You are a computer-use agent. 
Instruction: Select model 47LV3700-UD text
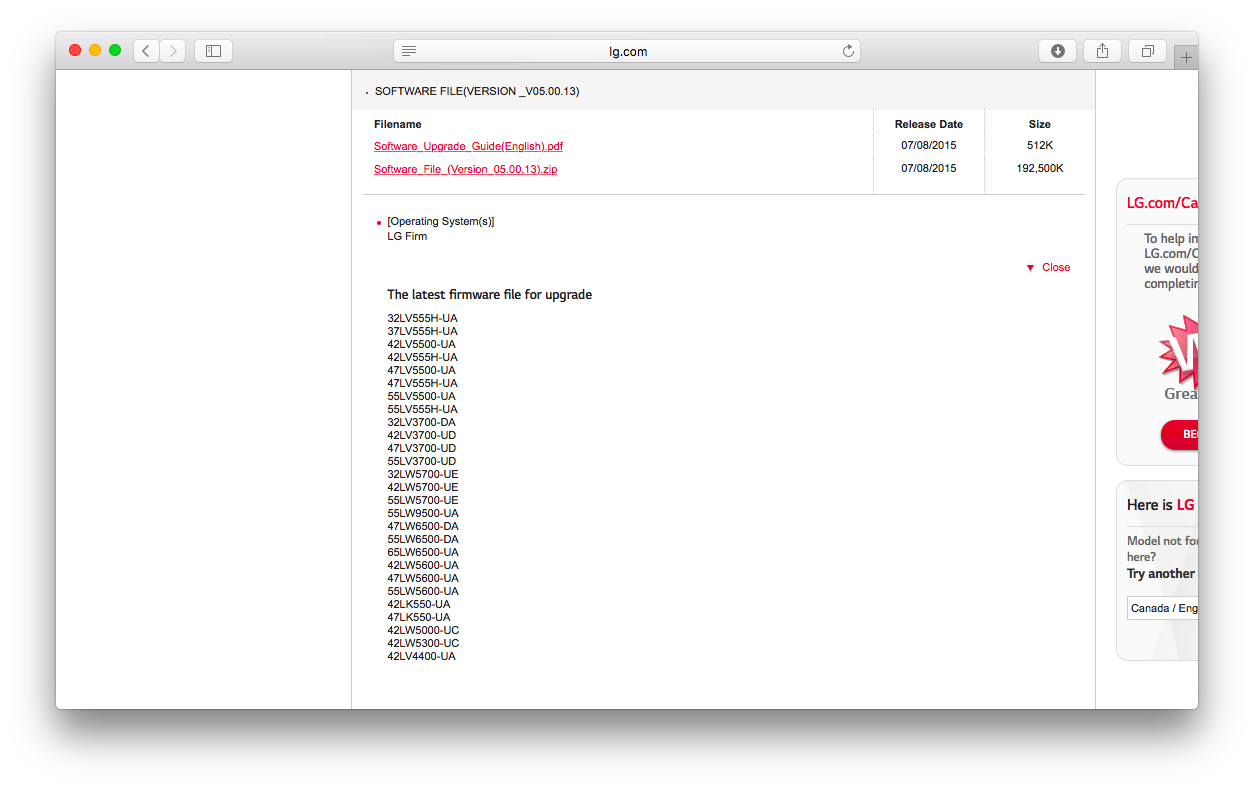click(421, 448)
